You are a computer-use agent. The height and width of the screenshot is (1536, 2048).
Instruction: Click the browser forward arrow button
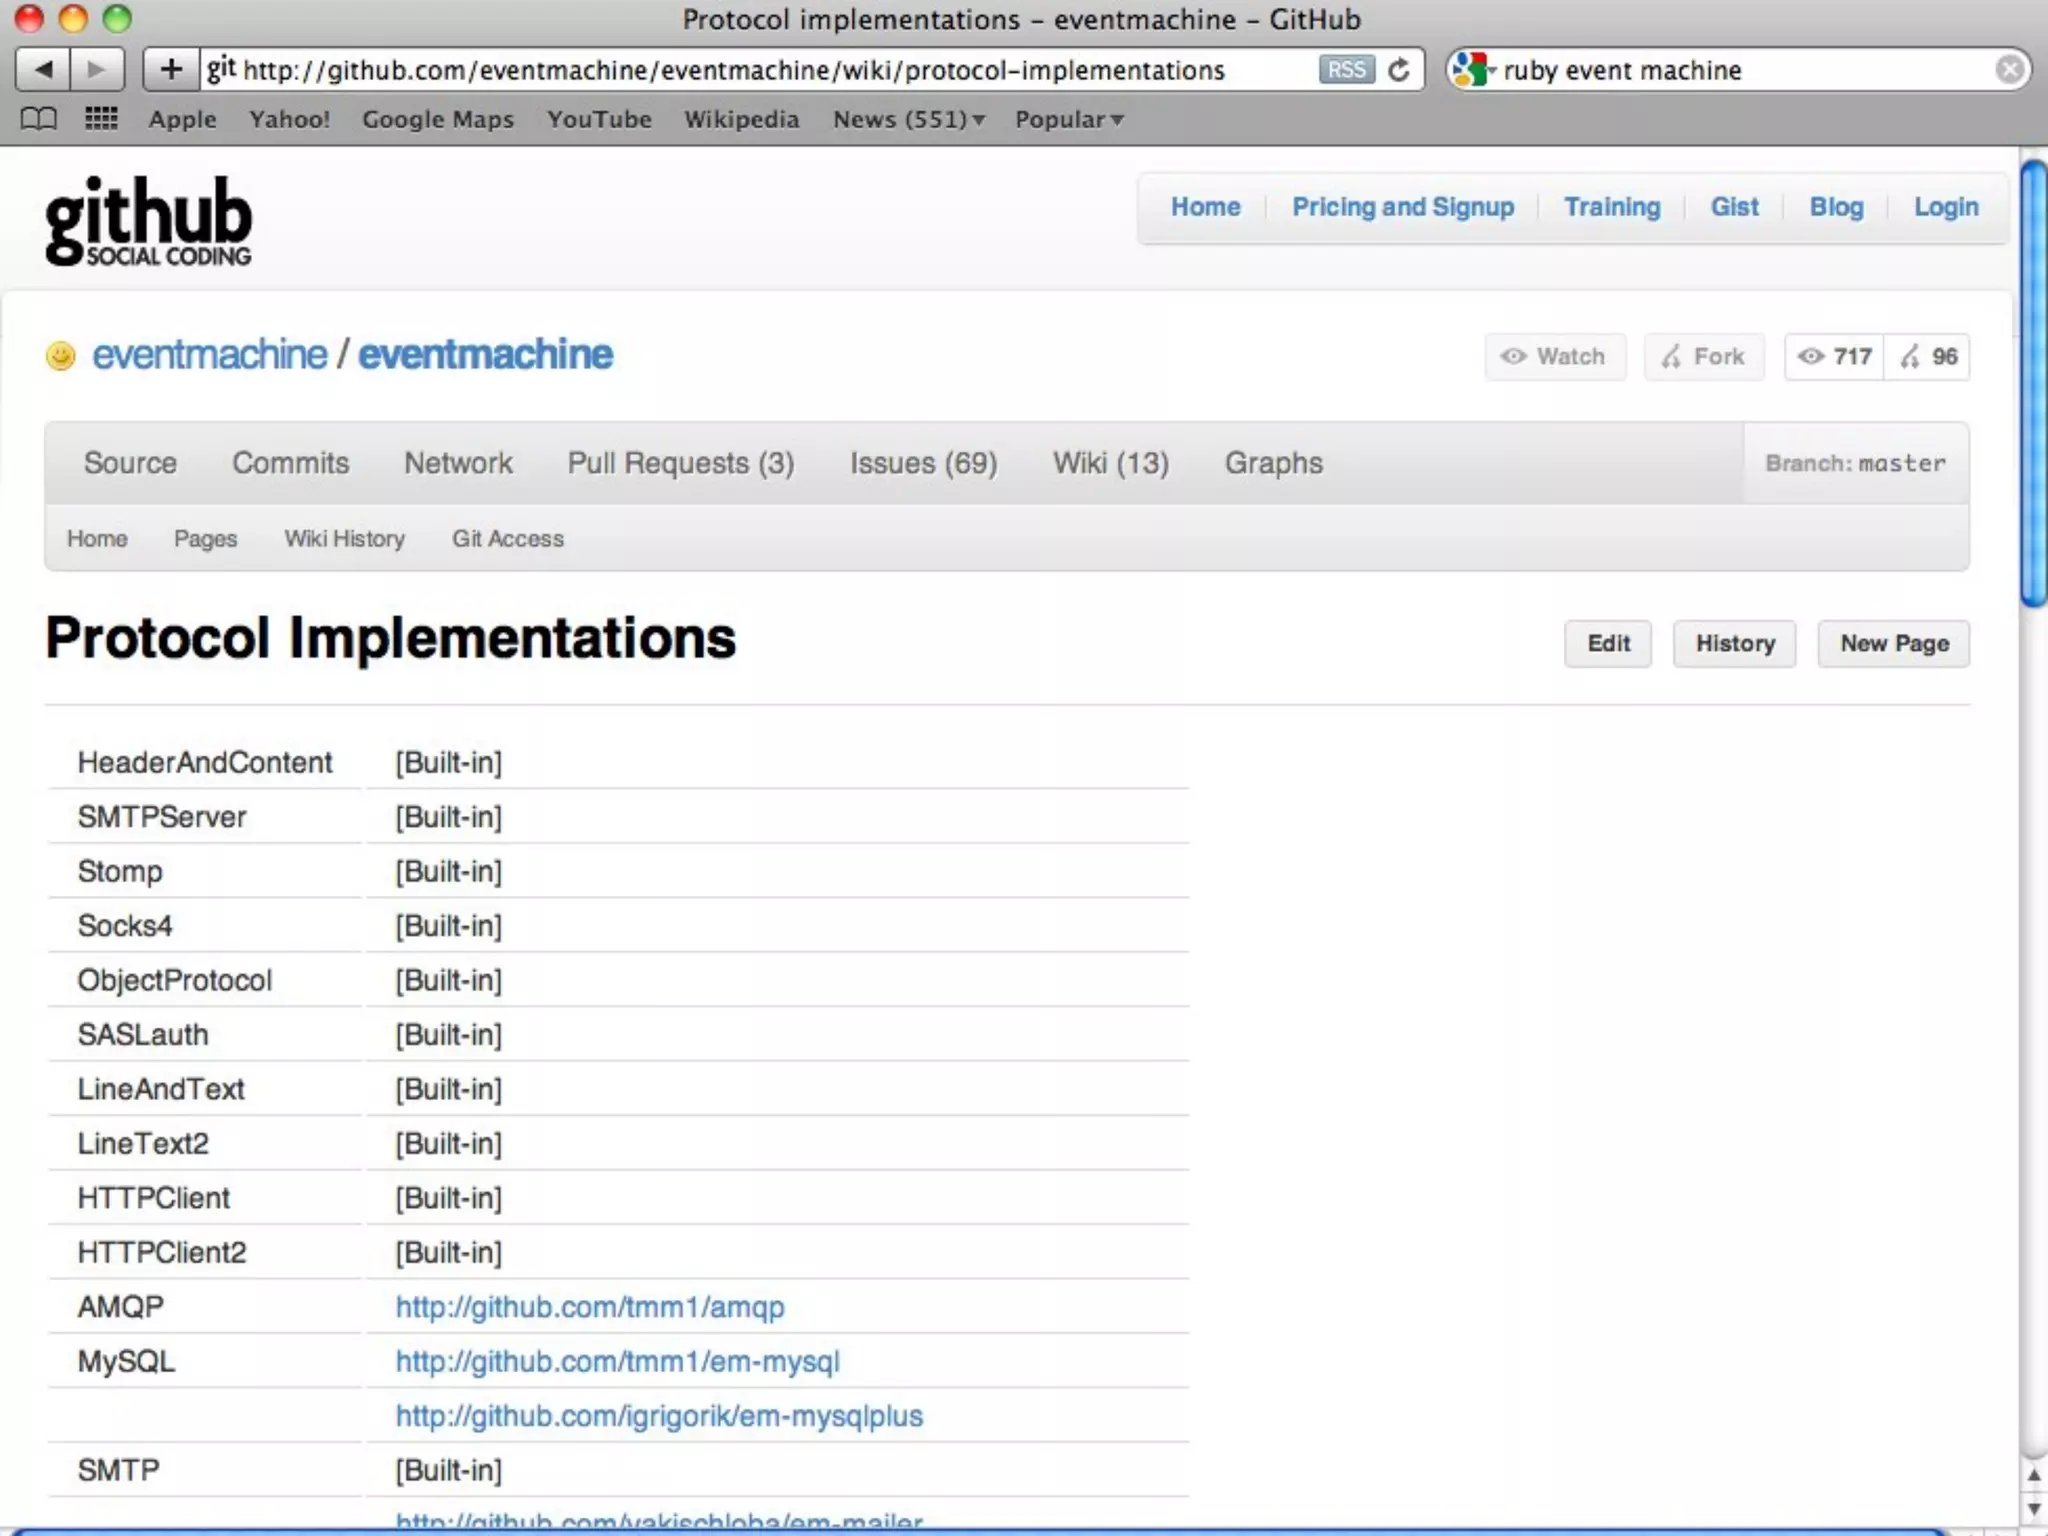[x=97, y=69]
